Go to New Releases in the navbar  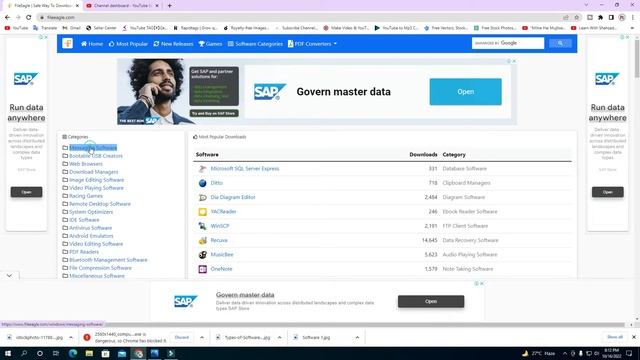173,44
